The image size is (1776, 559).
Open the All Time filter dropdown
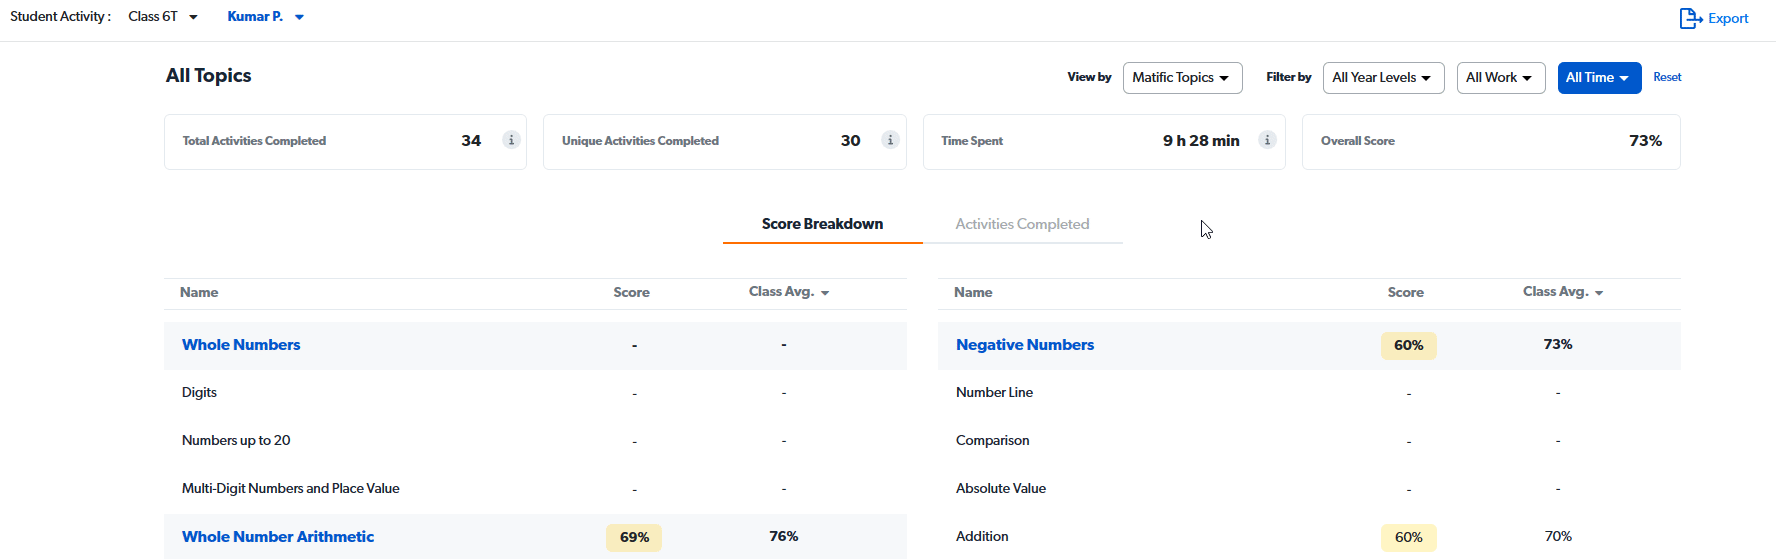tap(1598, 78)
